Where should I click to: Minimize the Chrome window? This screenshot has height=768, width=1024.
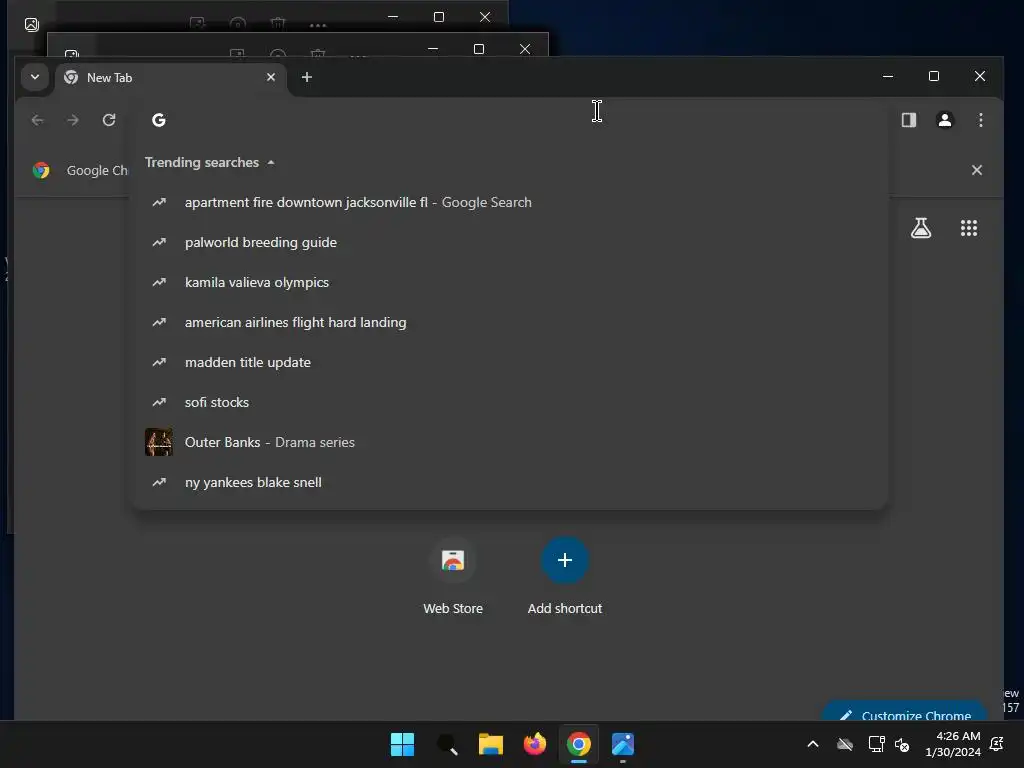[x=888, y=76]
